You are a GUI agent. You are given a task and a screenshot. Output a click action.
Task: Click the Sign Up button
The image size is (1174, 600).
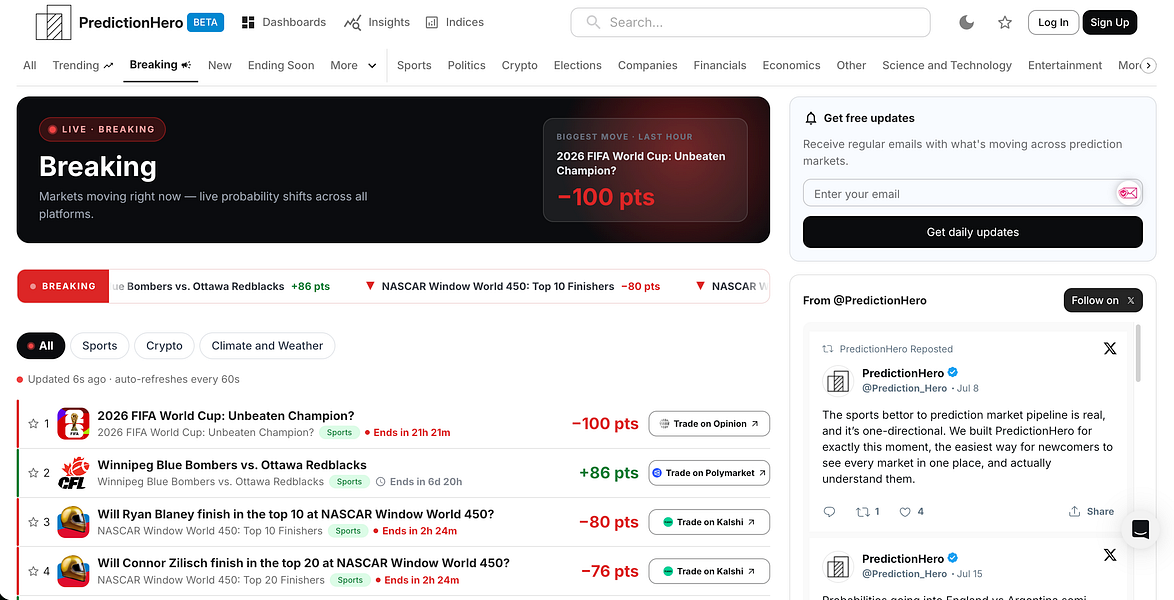pyautogui.click(x=1110, y=22)
